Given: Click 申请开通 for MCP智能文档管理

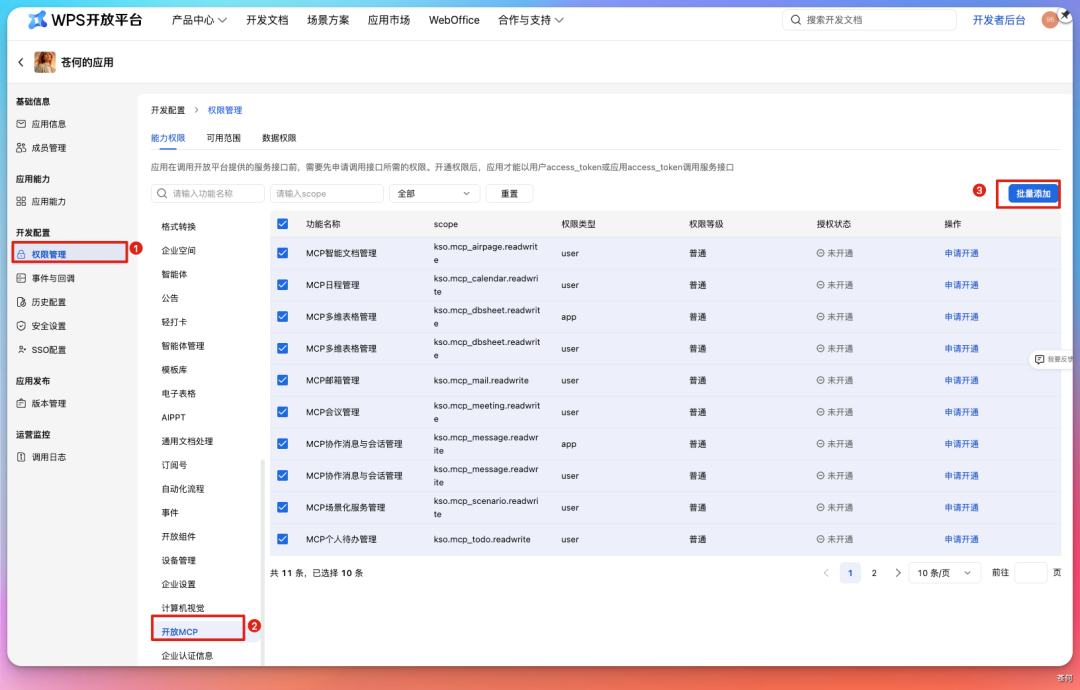Looking at the screenshot, I should (962, 253).
